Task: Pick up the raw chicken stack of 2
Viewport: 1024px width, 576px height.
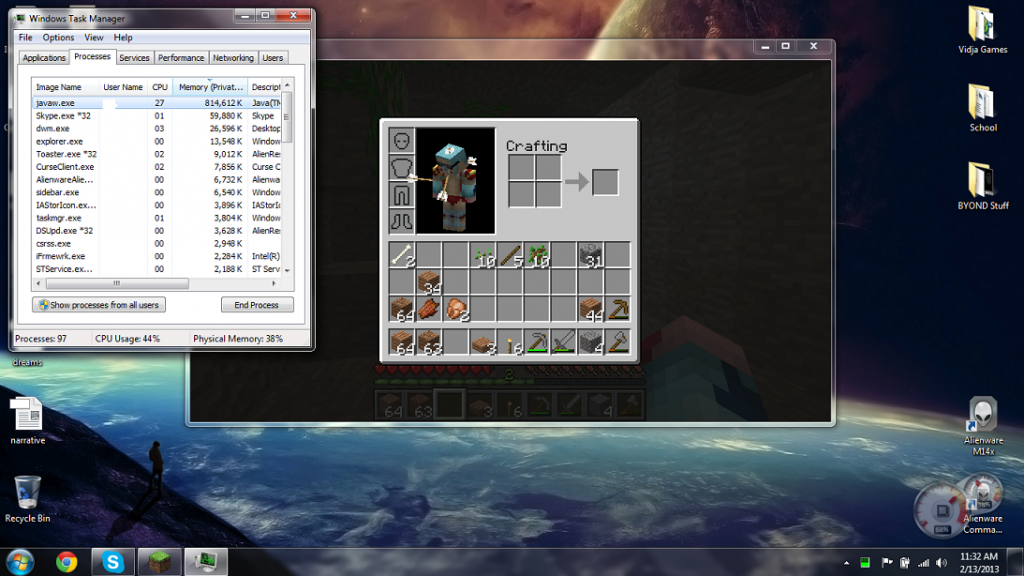Action: [x=456, y=308]
